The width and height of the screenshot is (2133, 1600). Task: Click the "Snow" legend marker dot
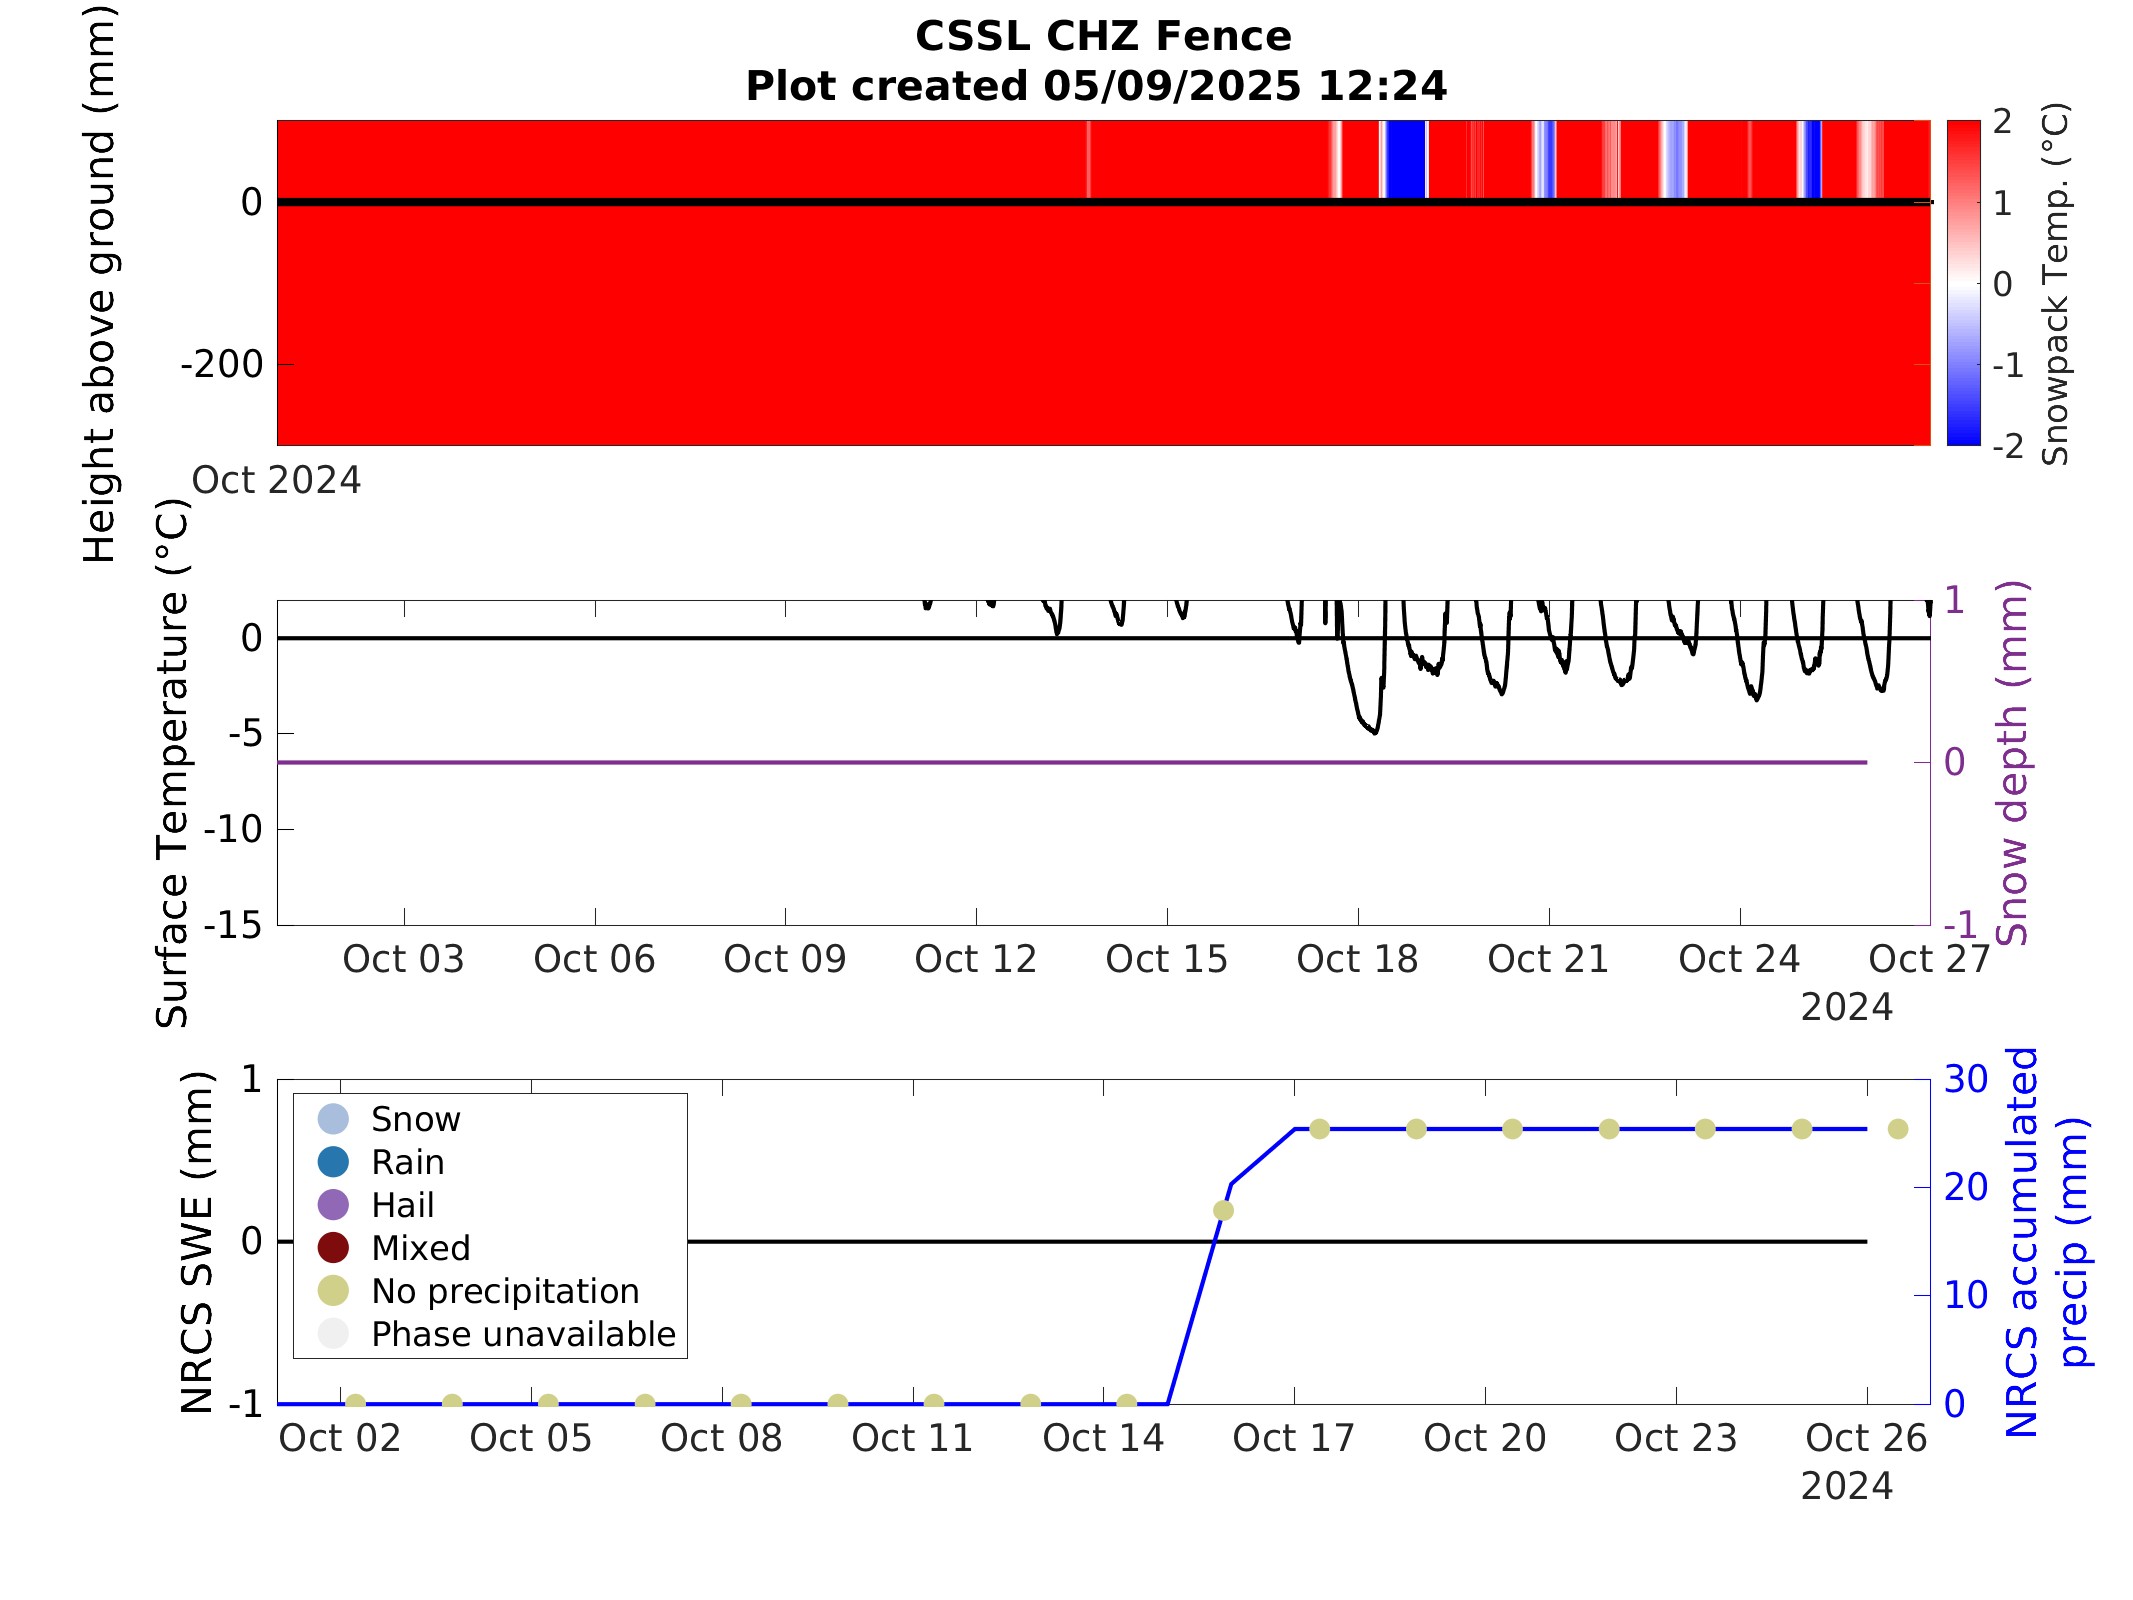[333, 1119]
